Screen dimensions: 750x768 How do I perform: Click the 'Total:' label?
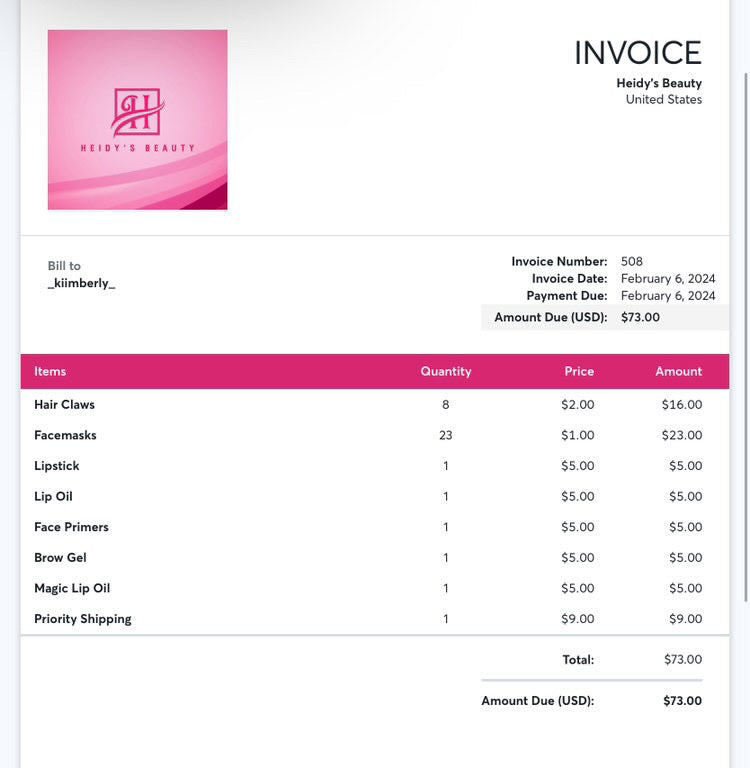tap(578, 660)
